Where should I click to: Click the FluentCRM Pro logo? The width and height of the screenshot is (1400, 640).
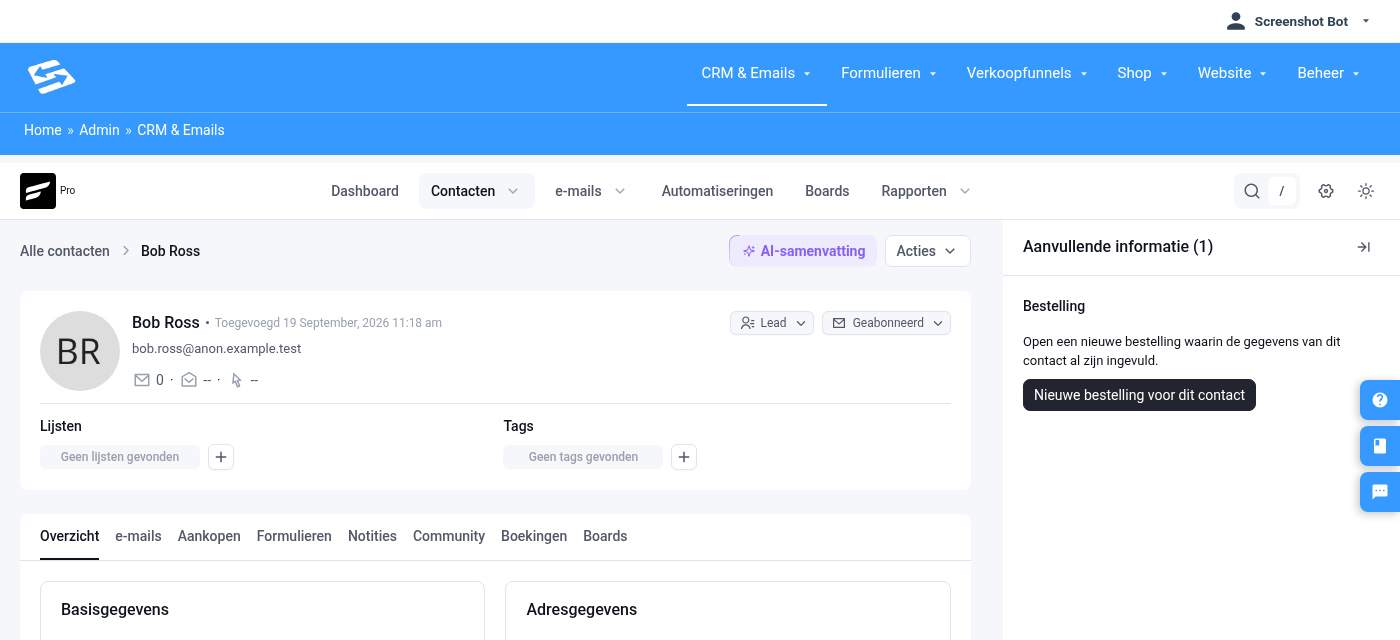[38, 191]
